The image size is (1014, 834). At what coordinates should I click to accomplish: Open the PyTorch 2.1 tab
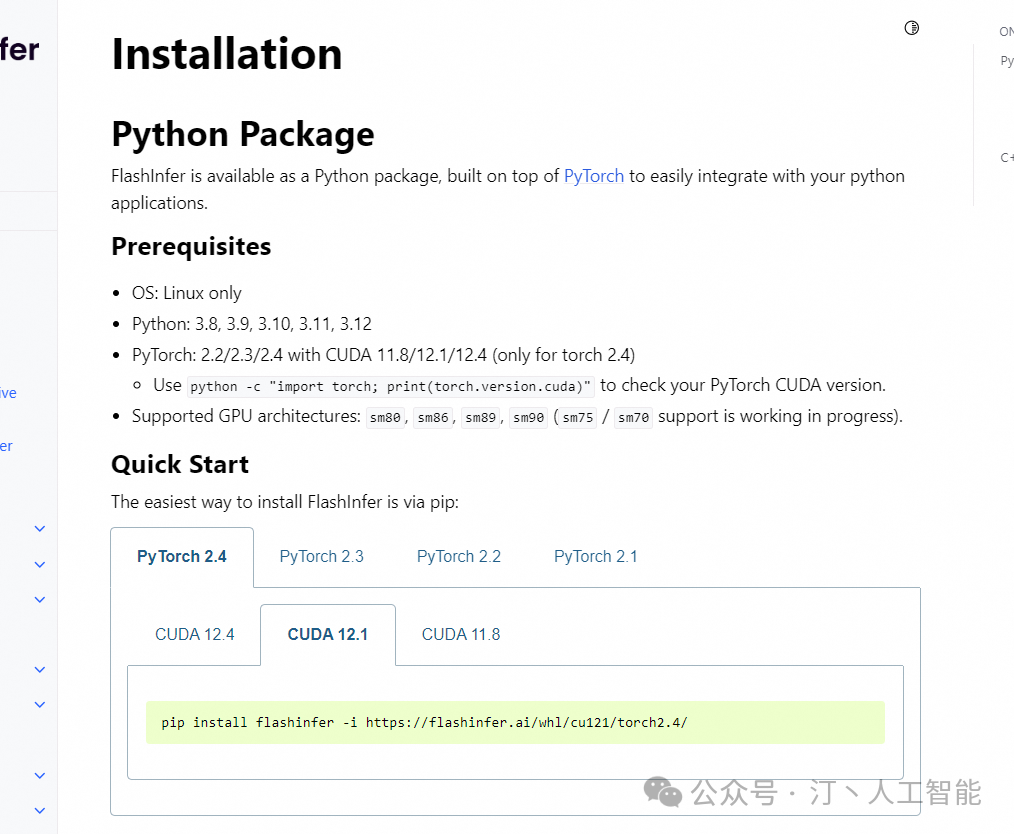(x=595, y=557)
